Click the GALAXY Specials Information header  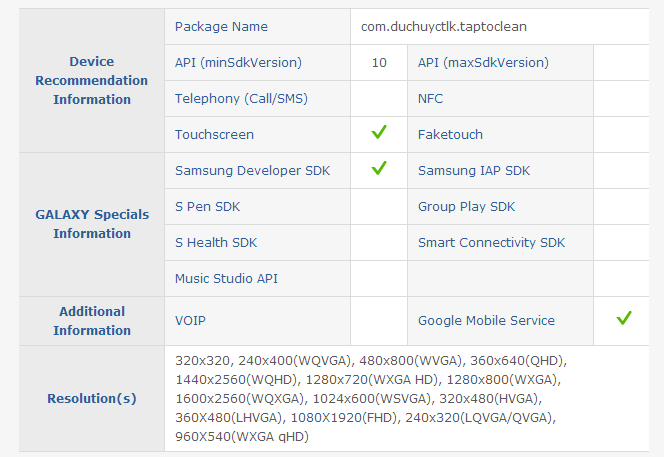92,223
